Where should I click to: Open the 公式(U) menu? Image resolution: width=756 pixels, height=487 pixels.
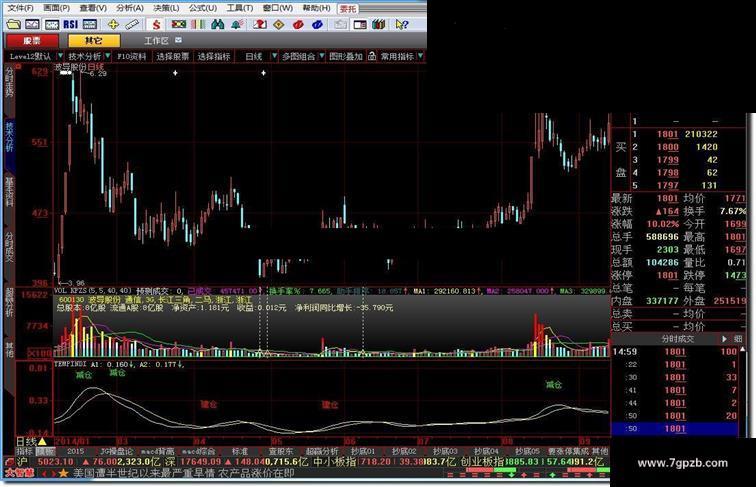click(x=203, y=8)
